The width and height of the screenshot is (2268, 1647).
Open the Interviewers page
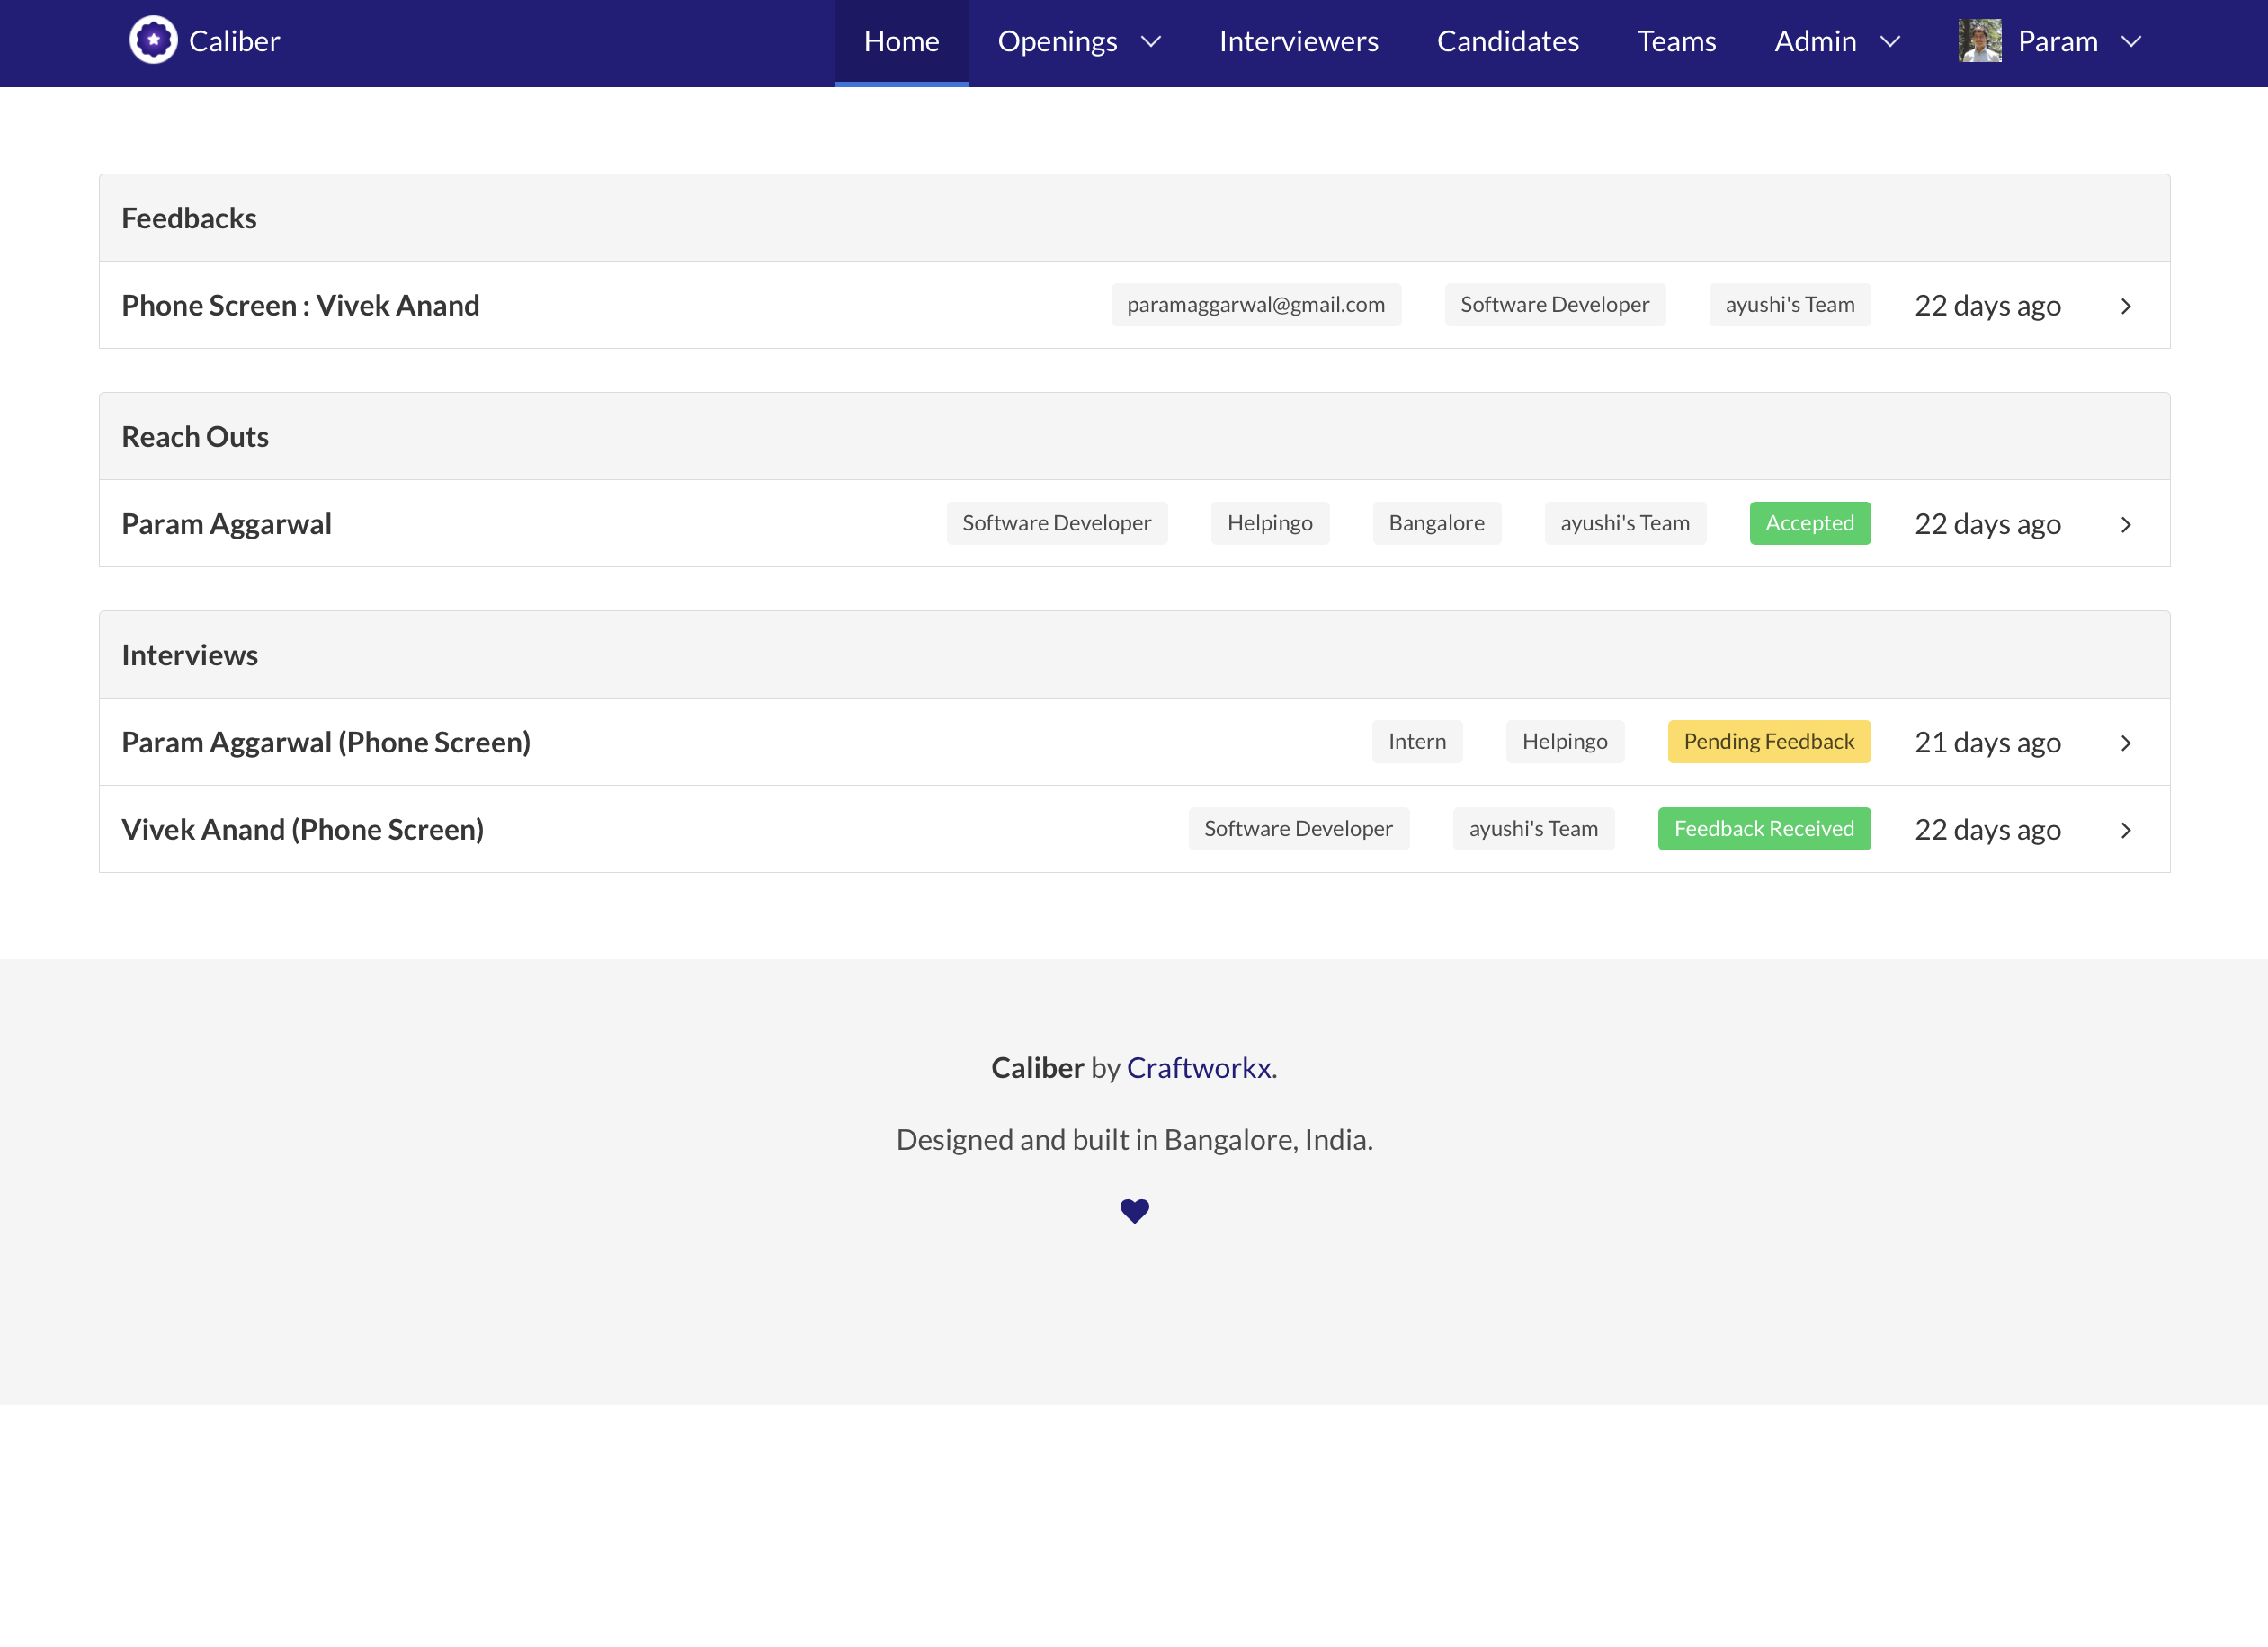click(x=1298, y=41)
